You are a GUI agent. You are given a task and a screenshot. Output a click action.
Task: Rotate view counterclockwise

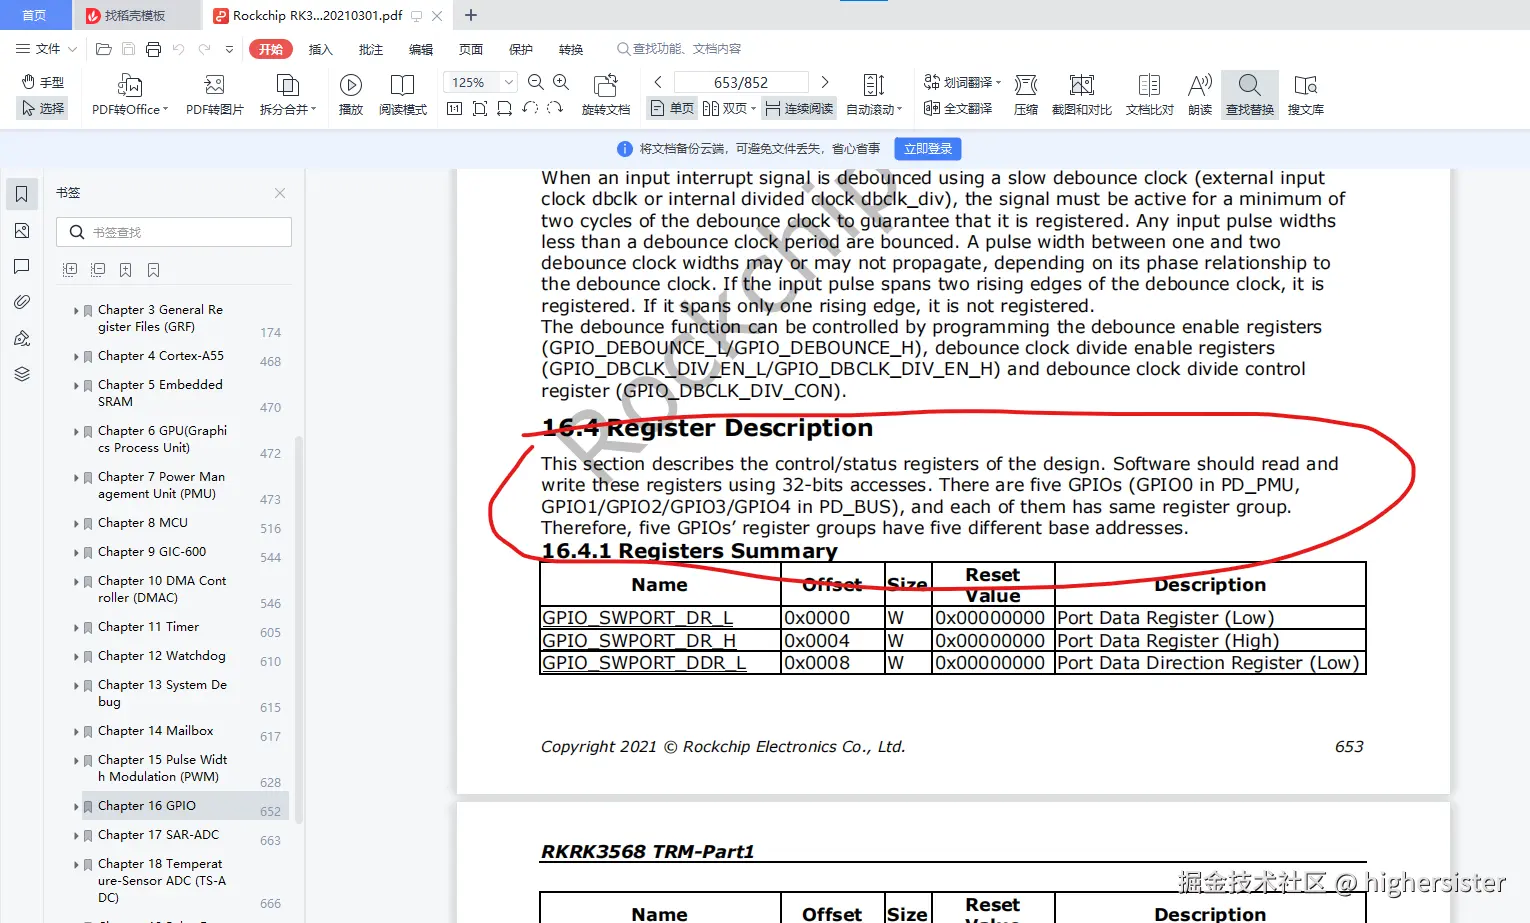coord(530,108)
